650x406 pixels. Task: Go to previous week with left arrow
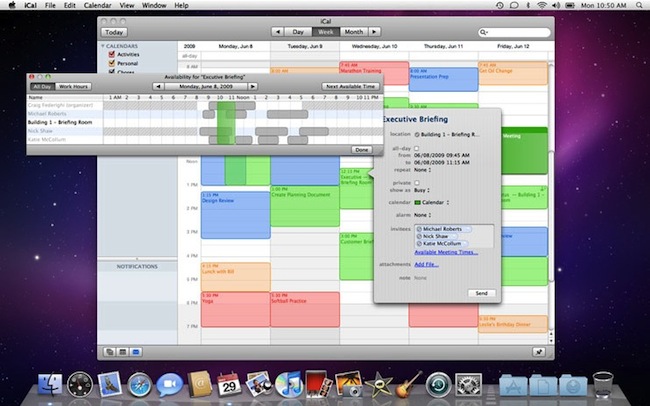click(x=278, y=32)
